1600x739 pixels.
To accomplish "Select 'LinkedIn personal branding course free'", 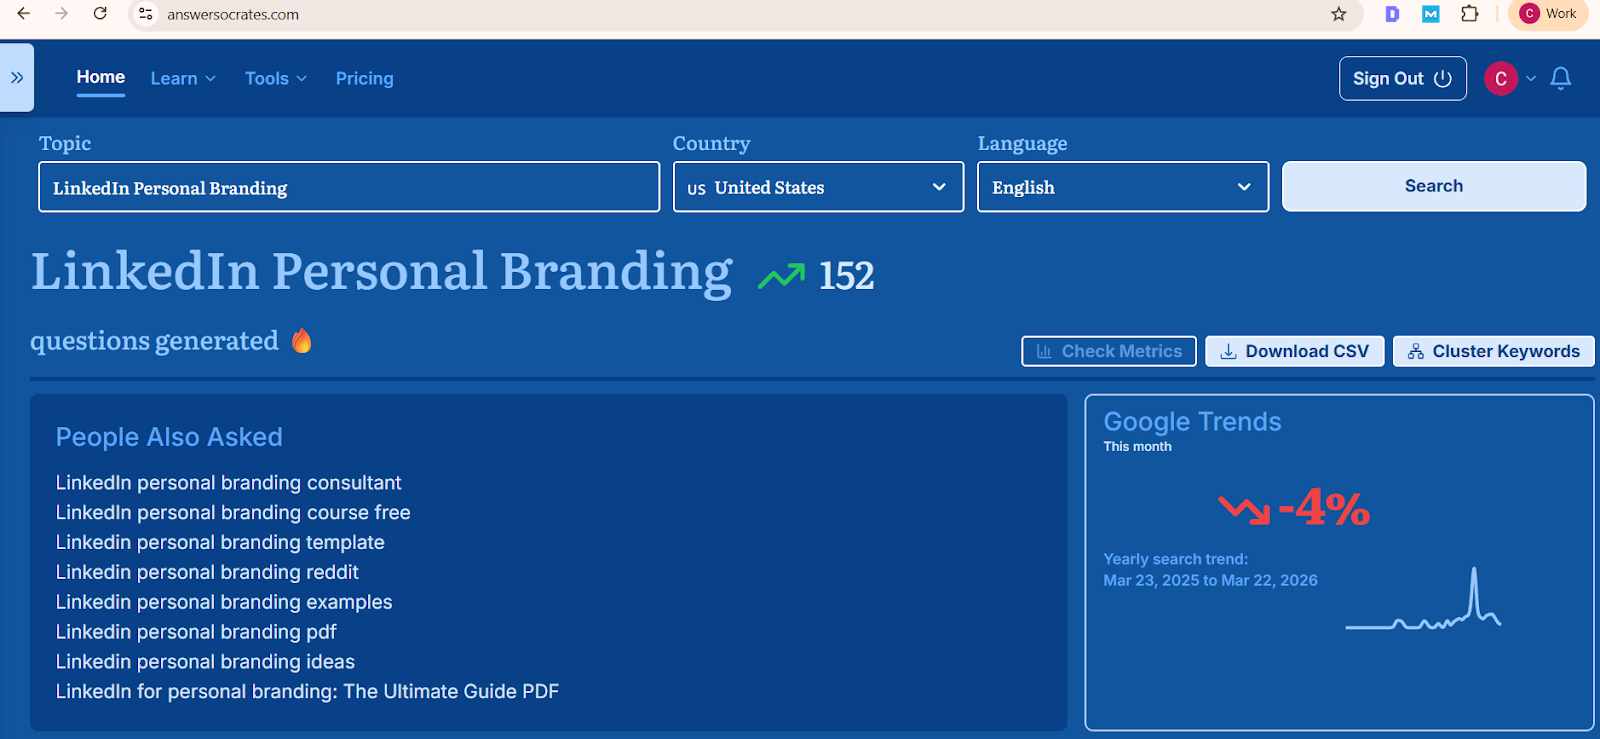I will [233, 512].
